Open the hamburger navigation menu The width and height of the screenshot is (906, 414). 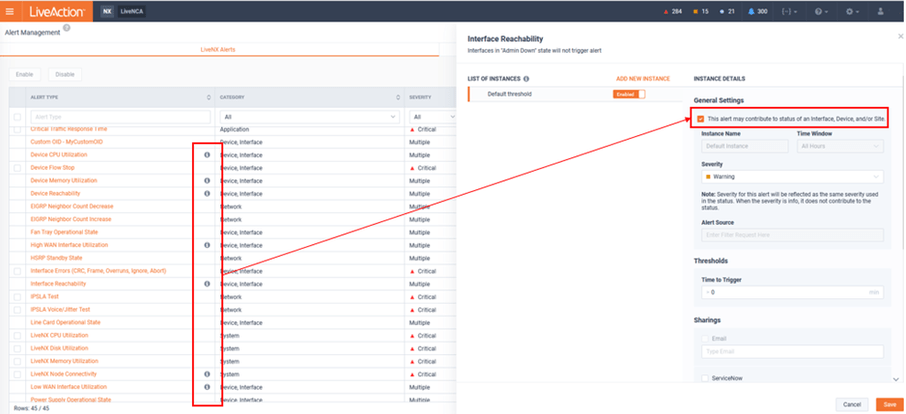pyautogui.click(x=10, y=11)
